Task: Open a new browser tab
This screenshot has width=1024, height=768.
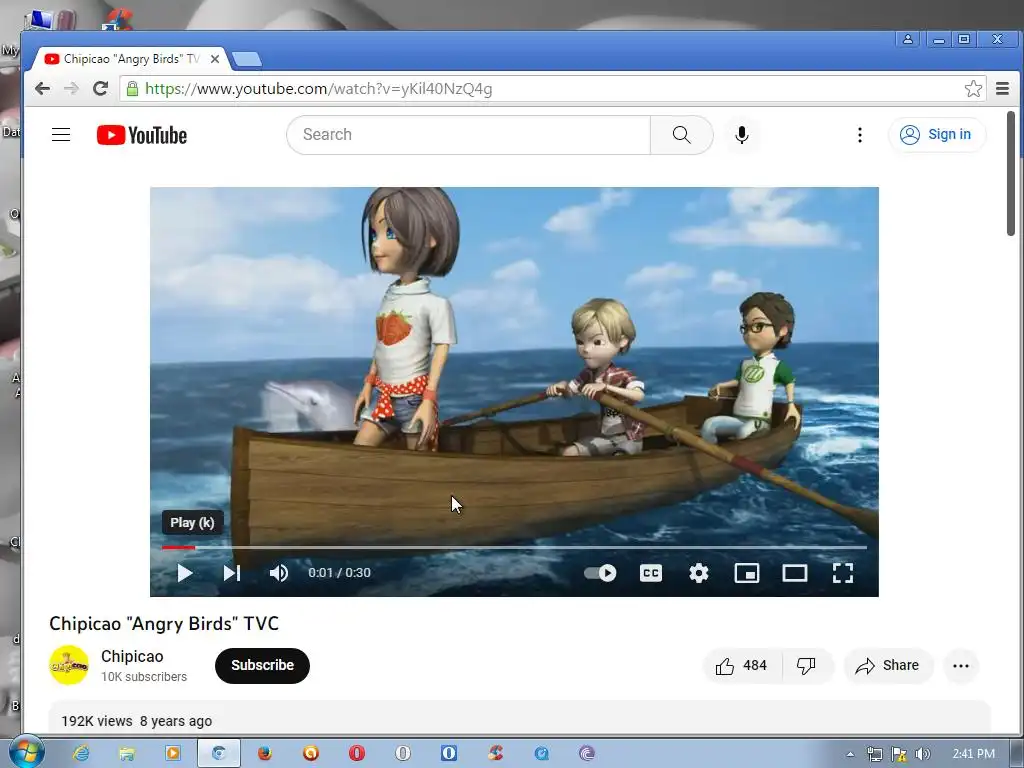Action: pyautogui.click(x=247, y=59)
